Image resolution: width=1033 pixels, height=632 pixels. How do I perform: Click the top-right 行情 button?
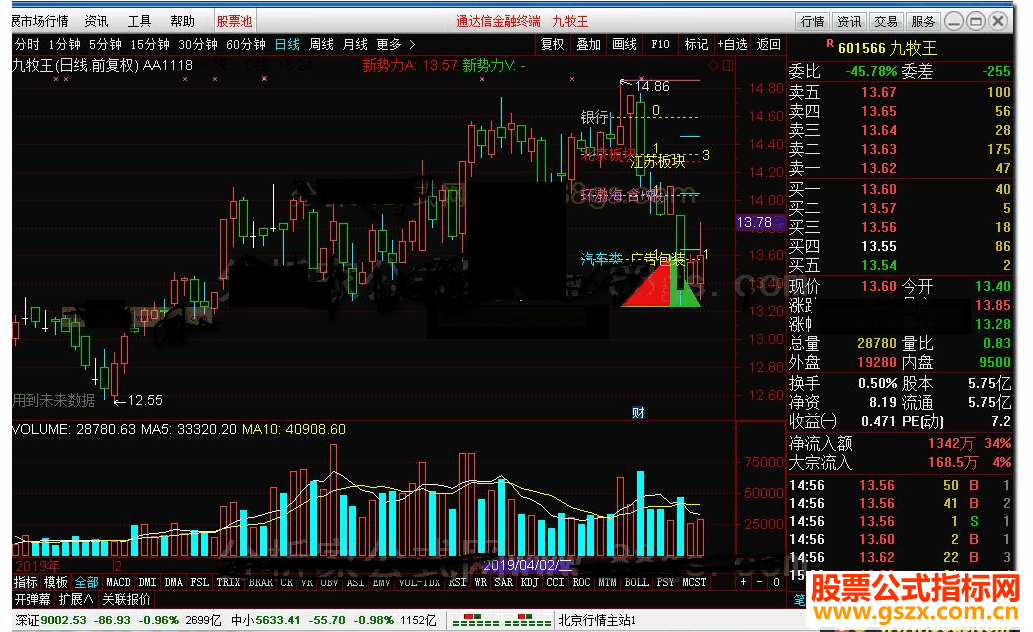tap(812, 21)
